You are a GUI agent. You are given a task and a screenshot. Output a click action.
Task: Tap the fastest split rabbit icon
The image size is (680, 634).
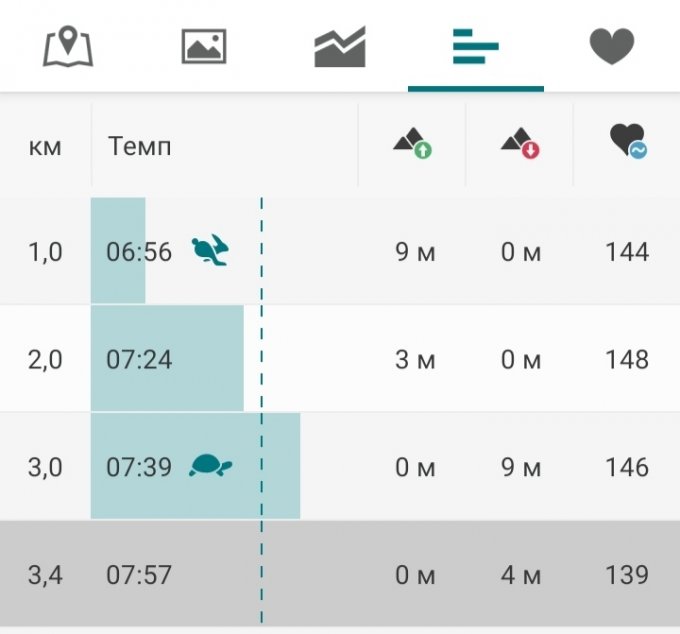[x=210, y=251]
